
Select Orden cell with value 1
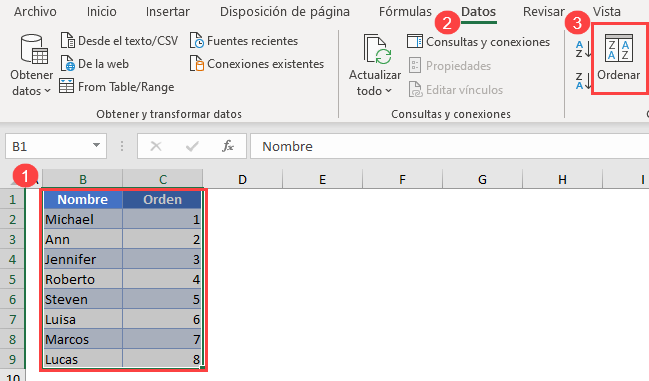pos(162,219)
